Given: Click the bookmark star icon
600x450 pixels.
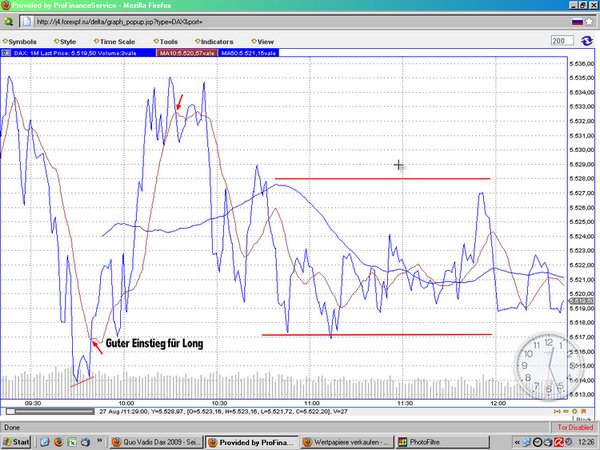Looking at the screenshot, I should click(588, 22).
